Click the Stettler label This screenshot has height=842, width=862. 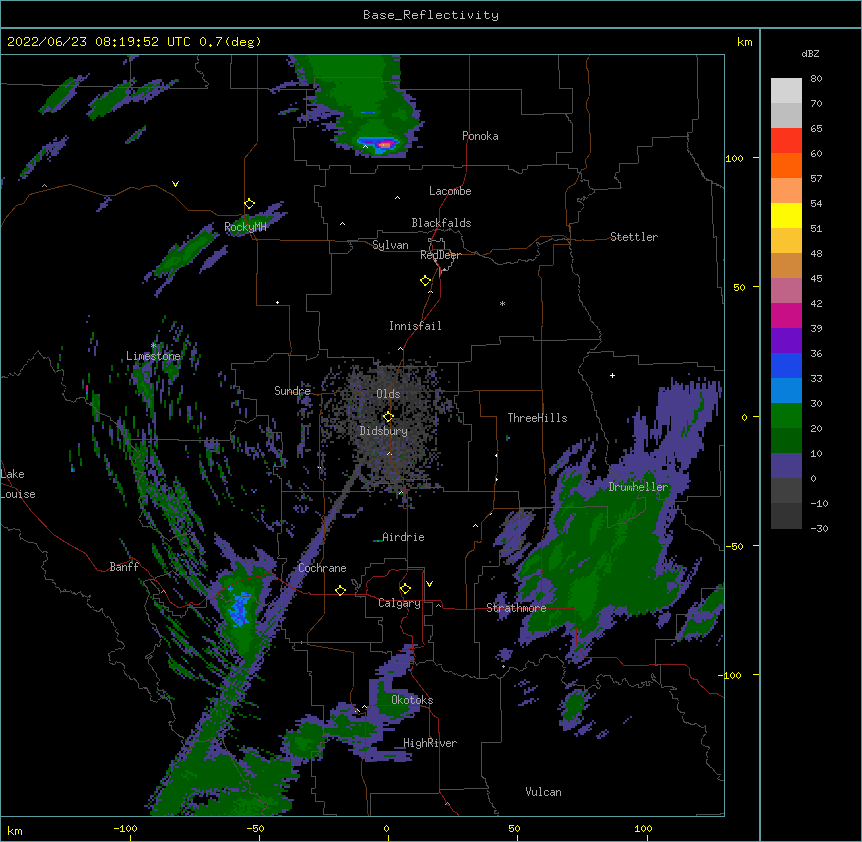pos(634,237)
